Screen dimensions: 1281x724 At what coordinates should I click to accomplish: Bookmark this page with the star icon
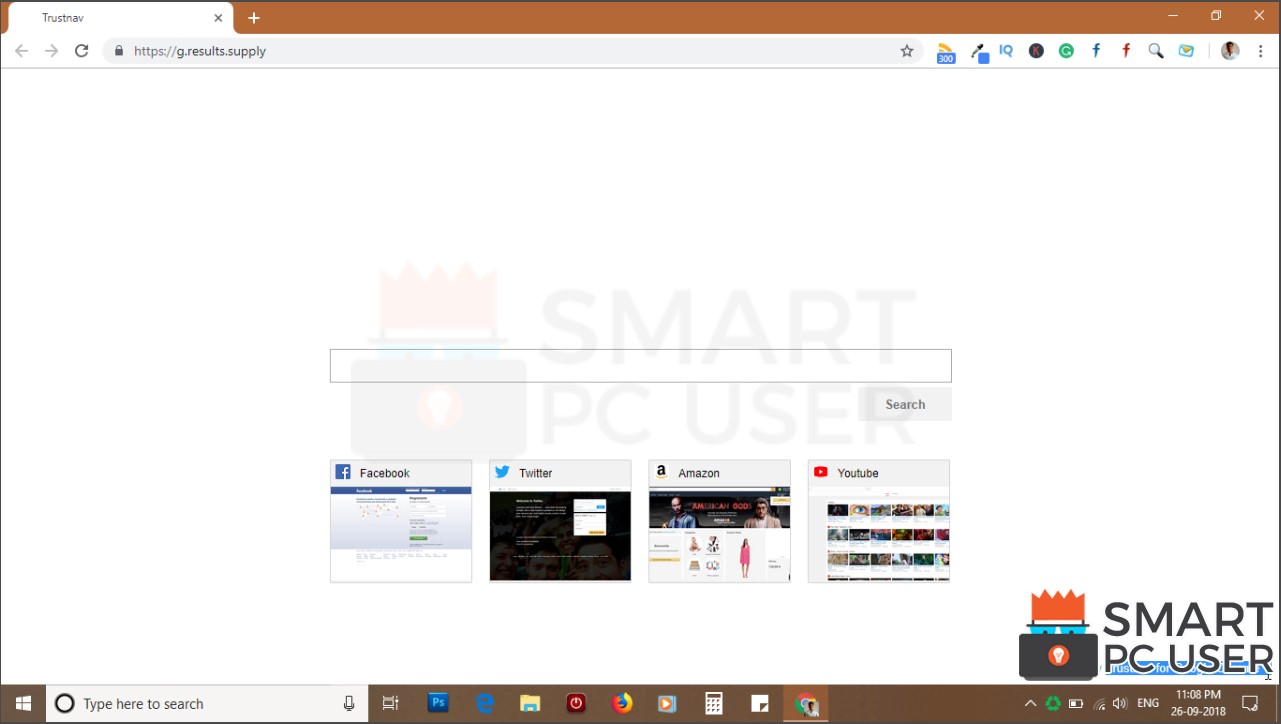tap(907, 51)
